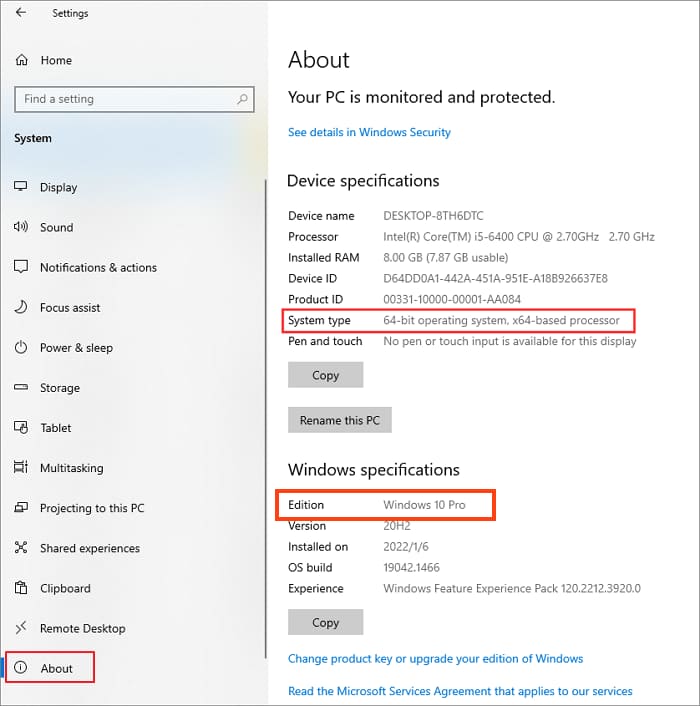
Task: Click the Tablet icon
Action: click(x=21, y=428)
